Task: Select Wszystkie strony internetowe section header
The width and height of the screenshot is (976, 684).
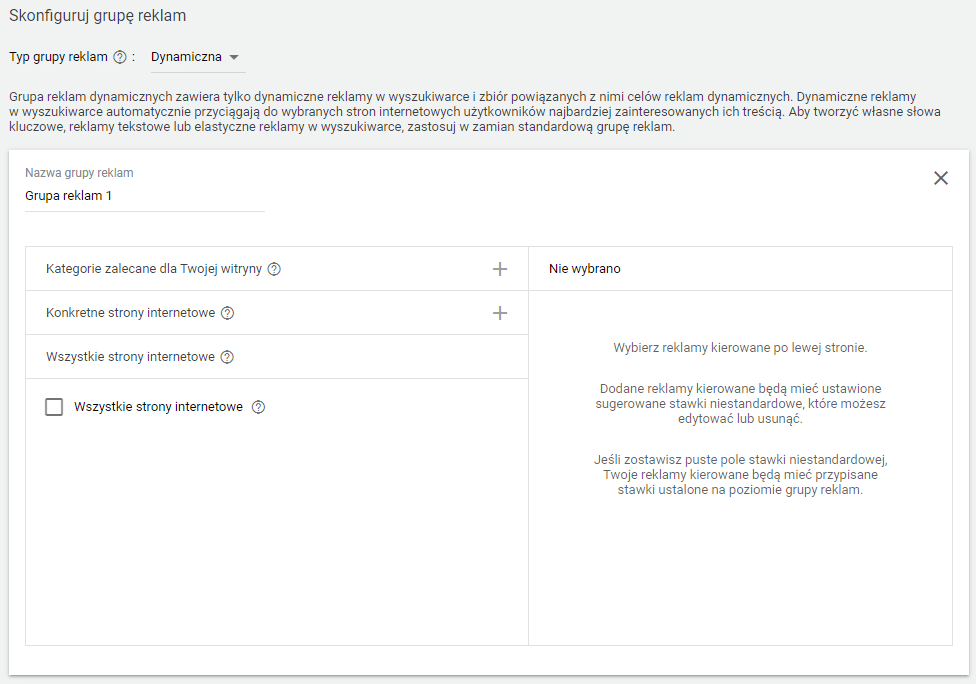Action: point(130,357)
